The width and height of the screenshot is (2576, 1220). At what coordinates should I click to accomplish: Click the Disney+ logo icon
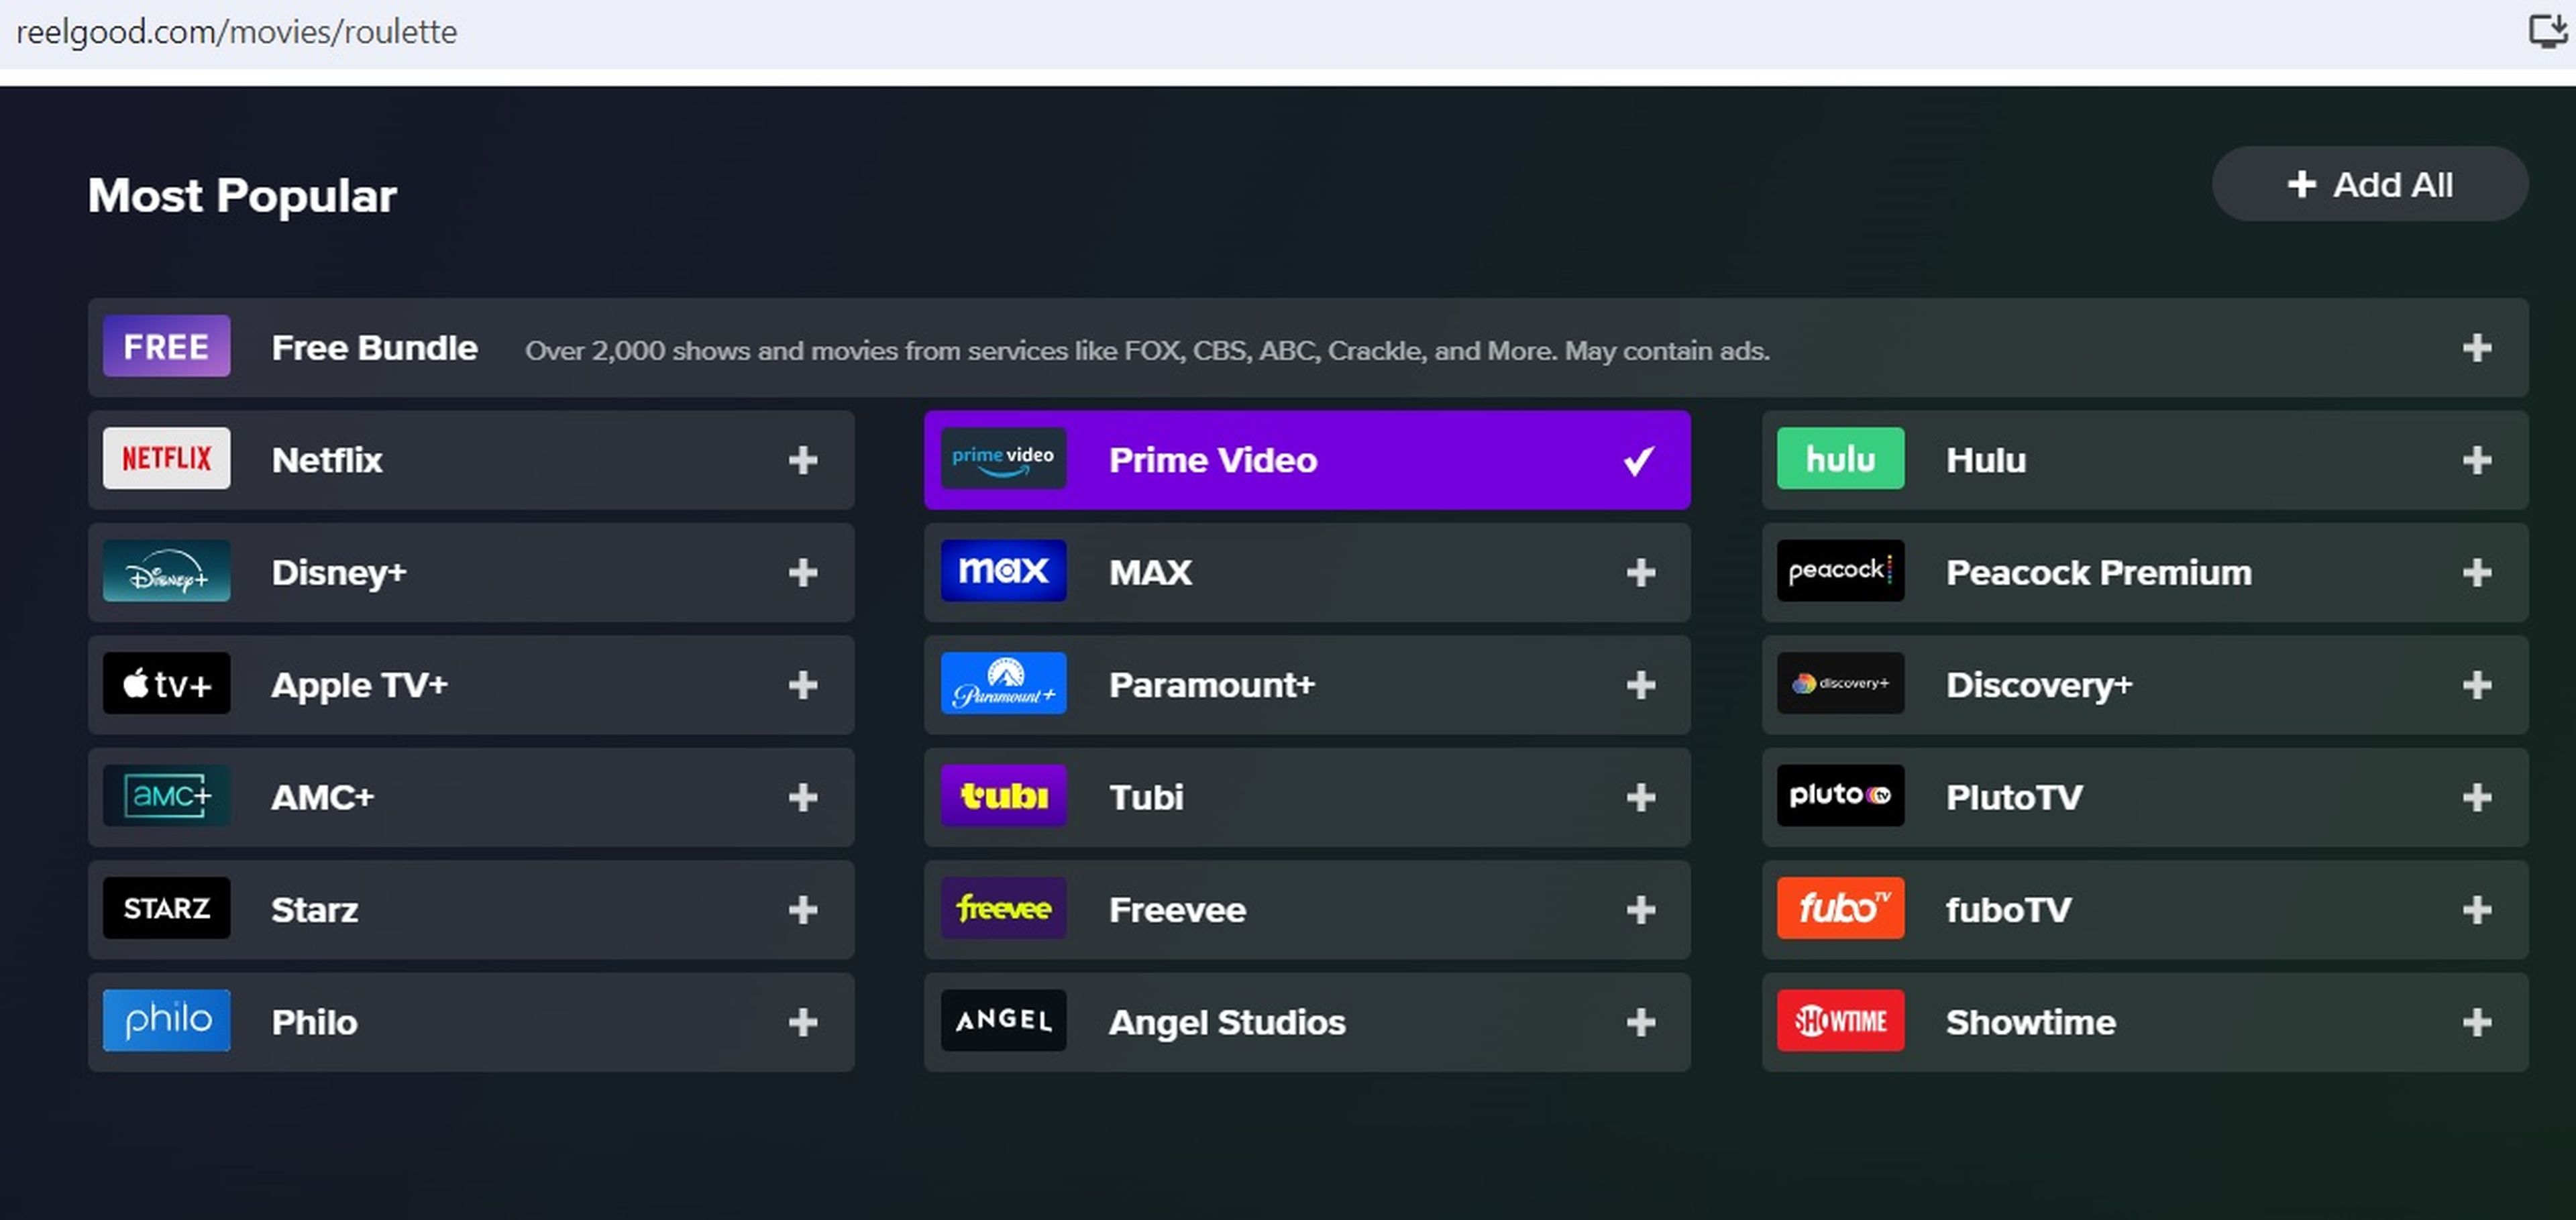pyautogui.click(x=166, y=571)
